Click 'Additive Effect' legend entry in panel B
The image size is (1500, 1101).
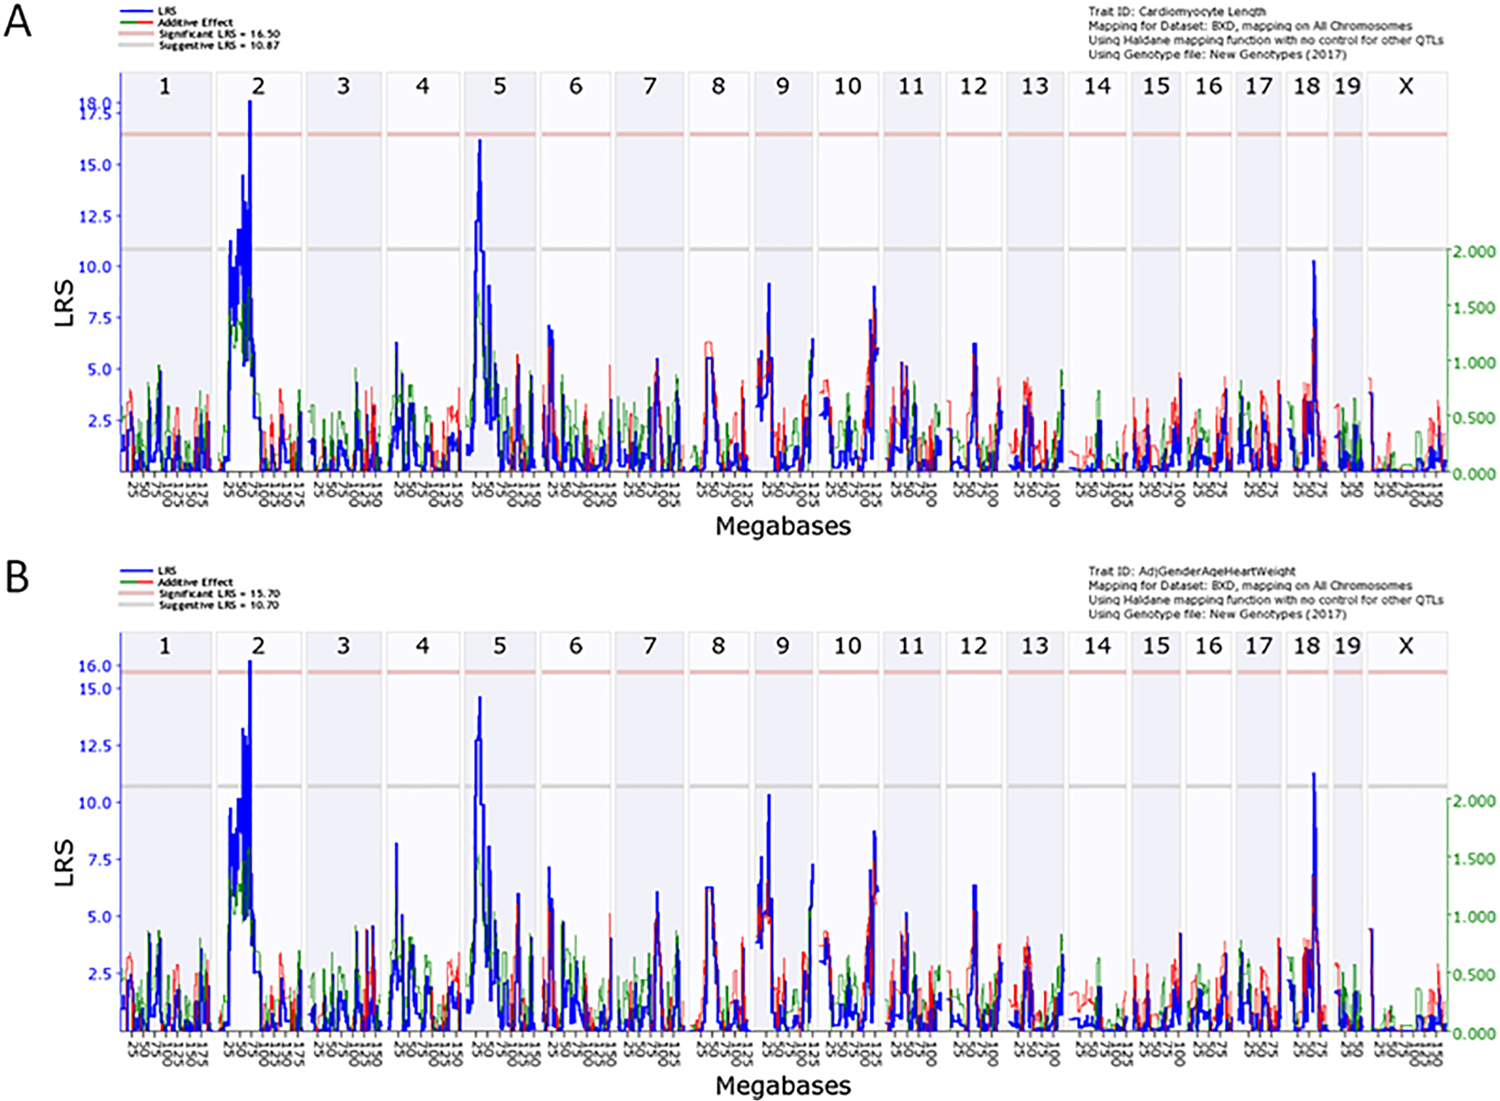(x=195, y=582)
